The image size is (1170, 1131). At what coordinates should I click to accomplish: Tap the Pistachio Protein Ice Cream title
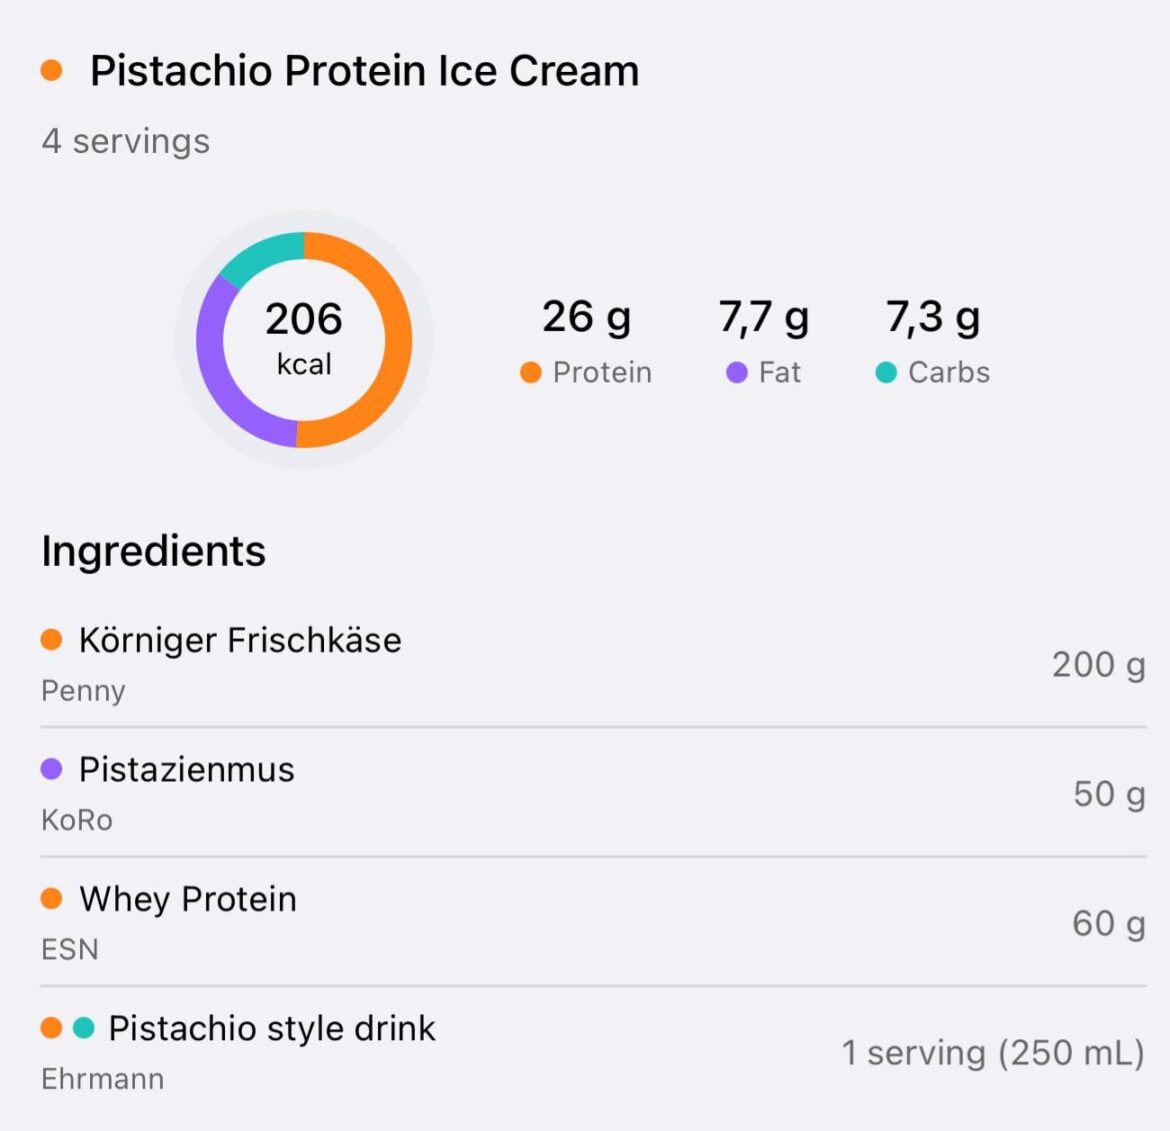364,71
